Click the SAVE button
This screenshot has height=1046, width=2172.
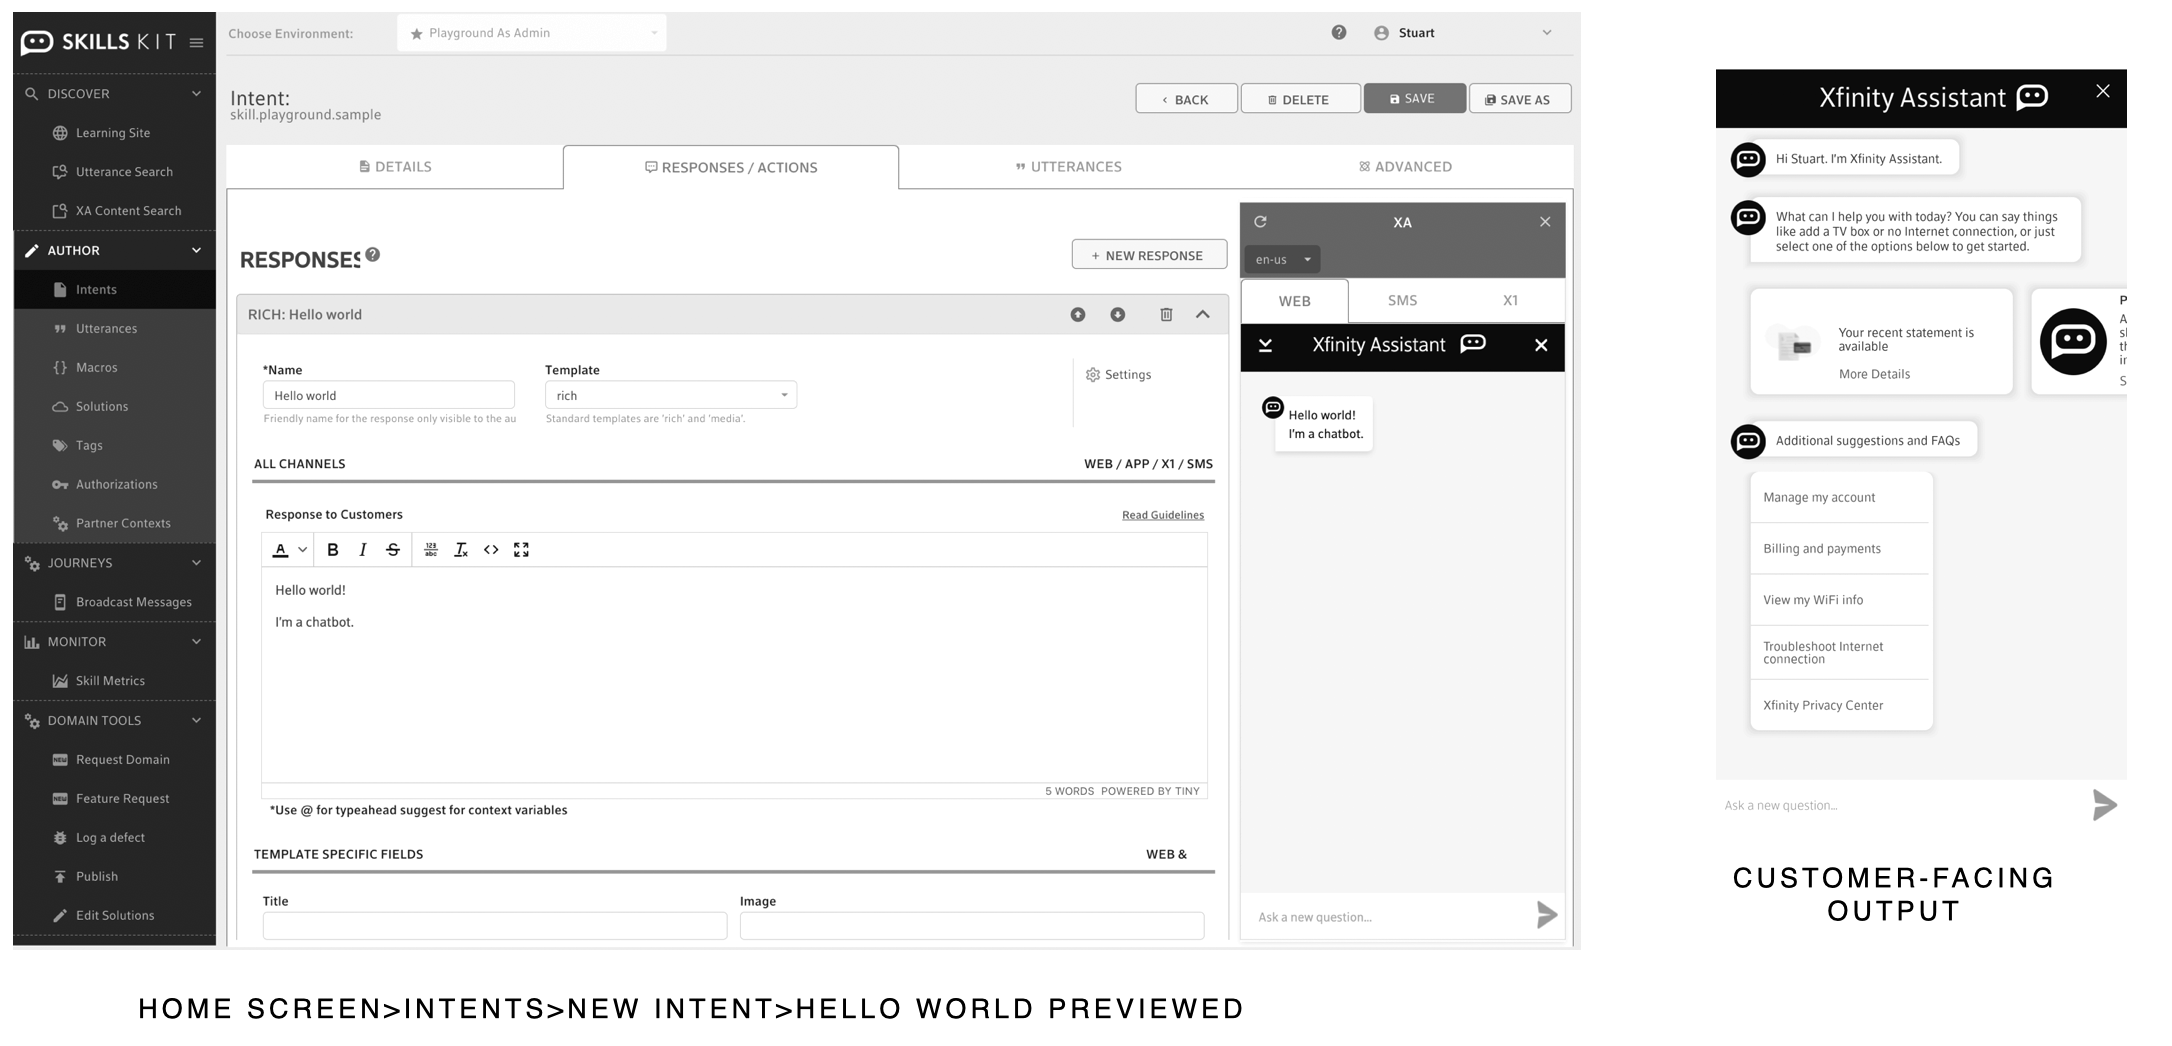pyautogui.click(x=1414, y=98)
